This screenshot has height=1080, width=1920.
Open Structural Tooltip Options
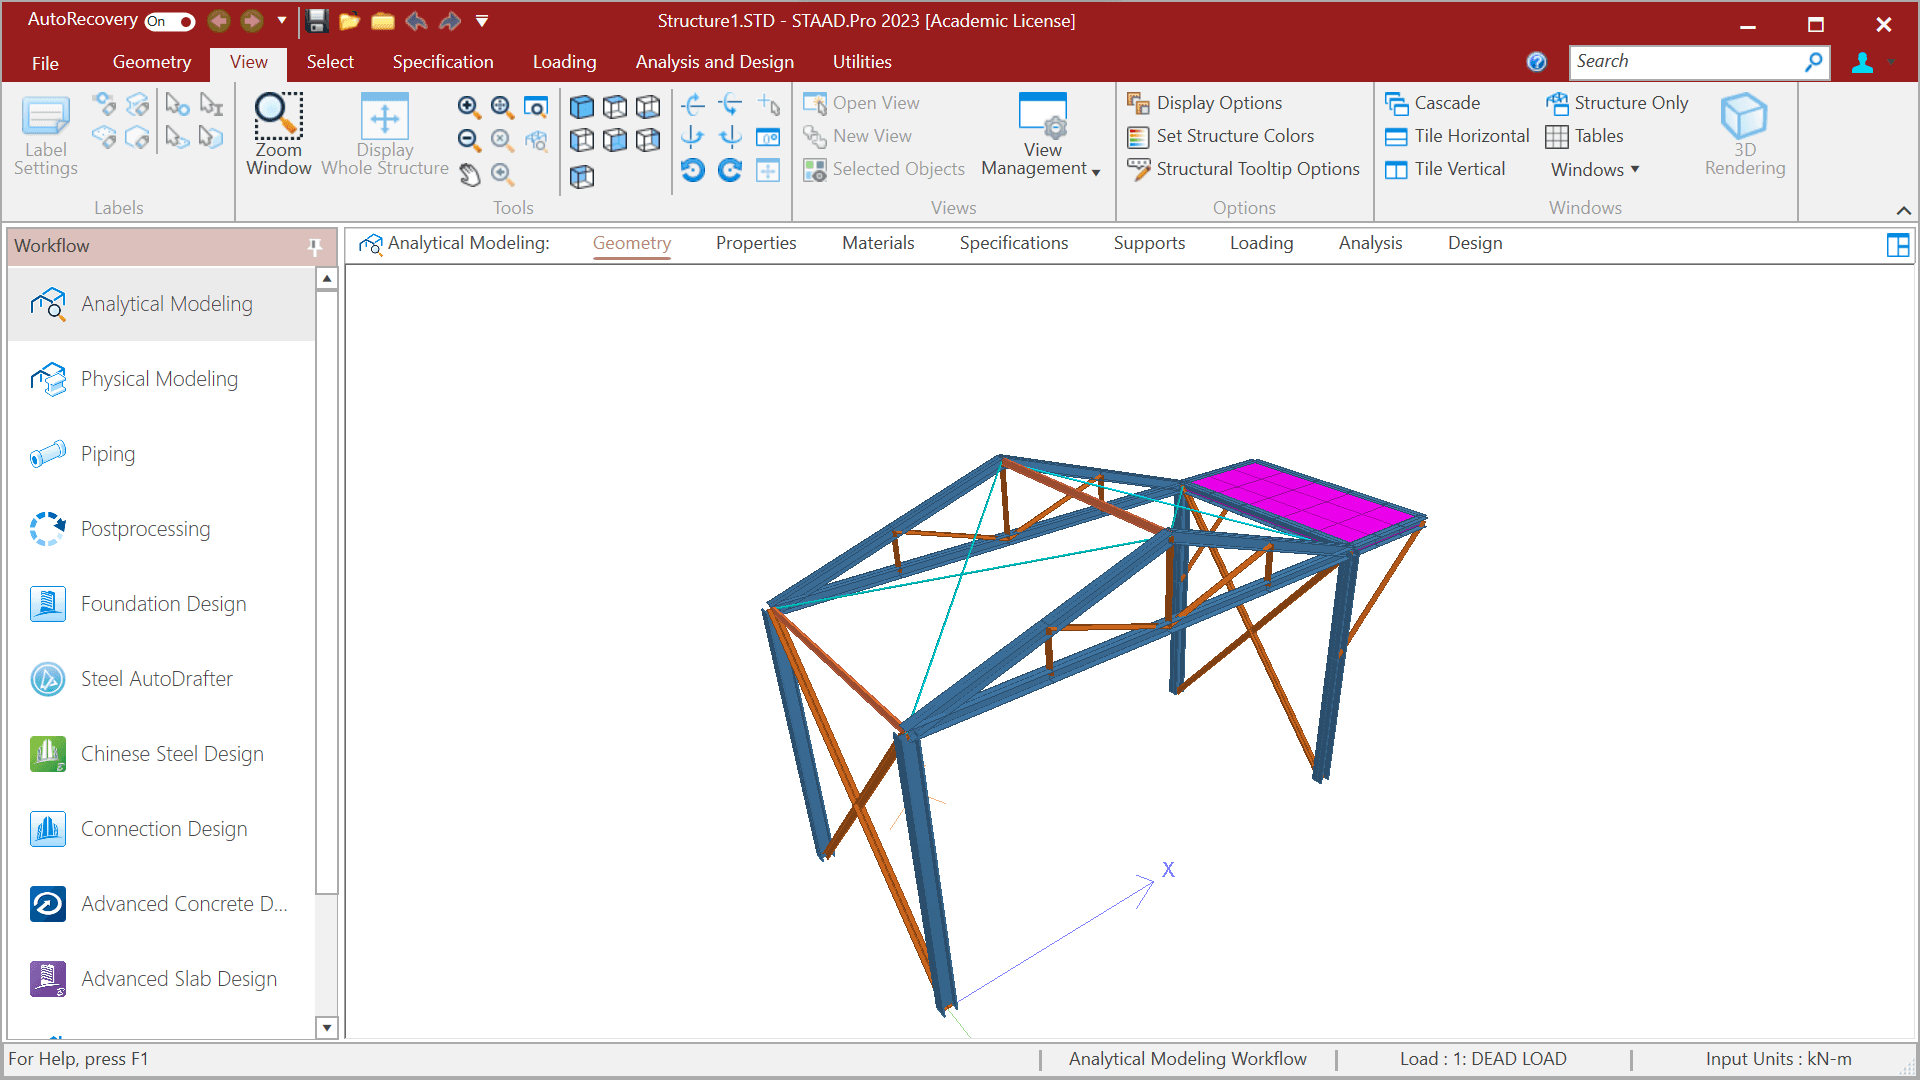coord(1257,169)
